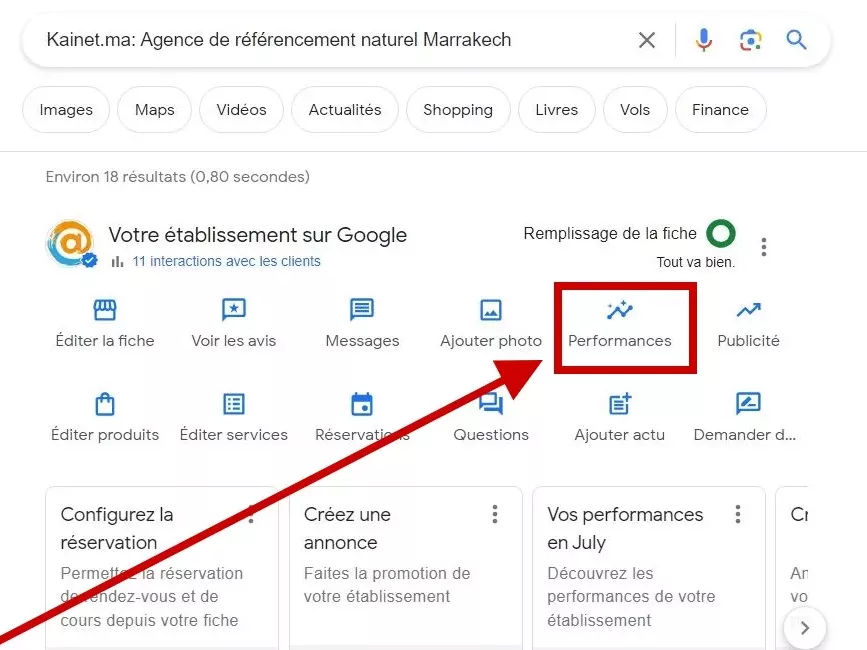Open the Performances sparkline icon
The height and width of the screenshot is (650, 867).
[620, 310]
